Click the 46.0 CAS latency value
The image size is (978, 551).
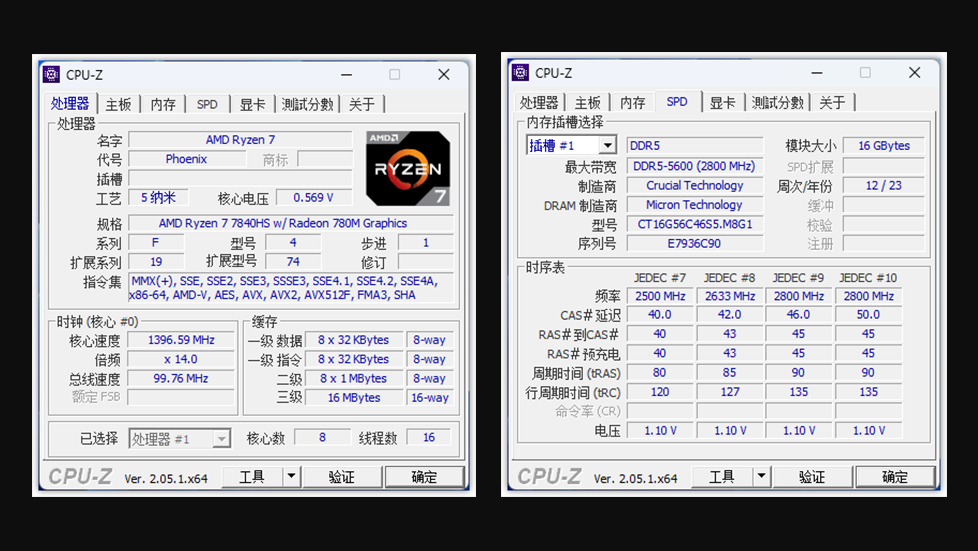tap(798, 315)
